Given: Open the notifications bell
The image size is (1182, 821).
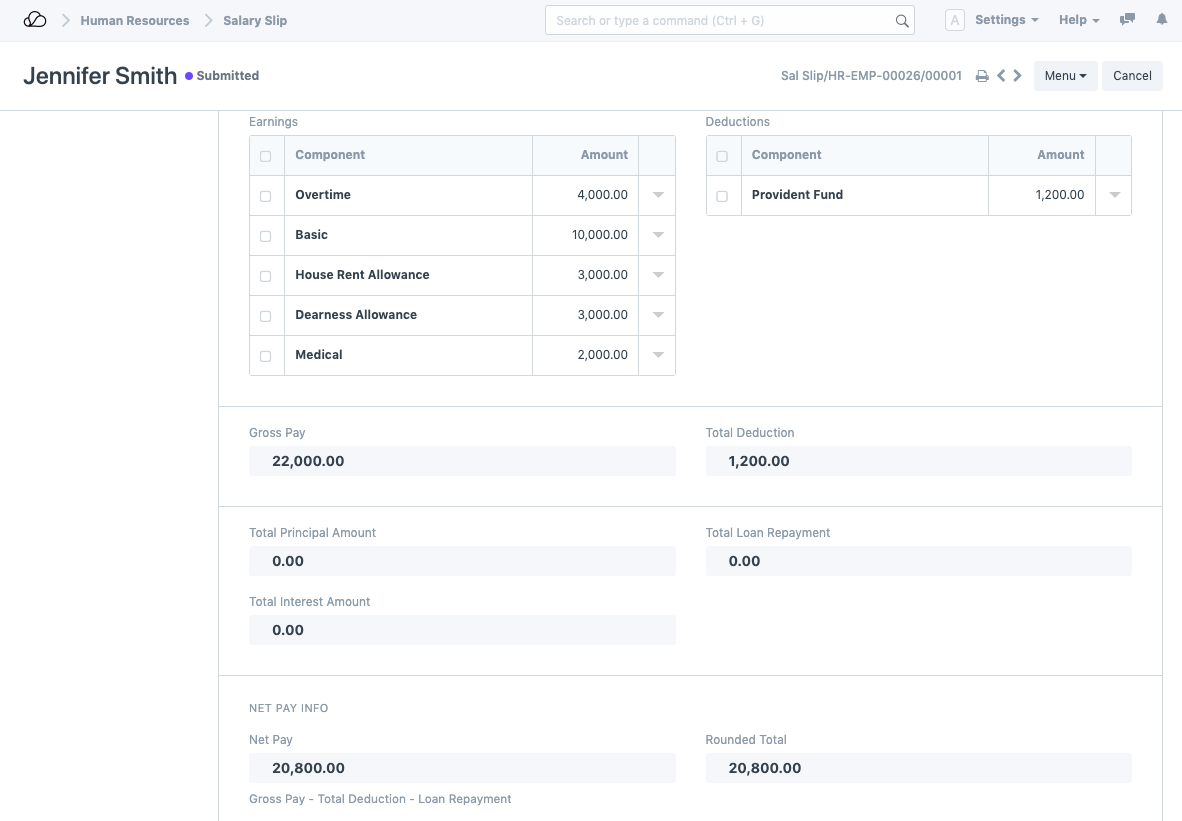Looking at the screenshot, I should pos(1161,20).
